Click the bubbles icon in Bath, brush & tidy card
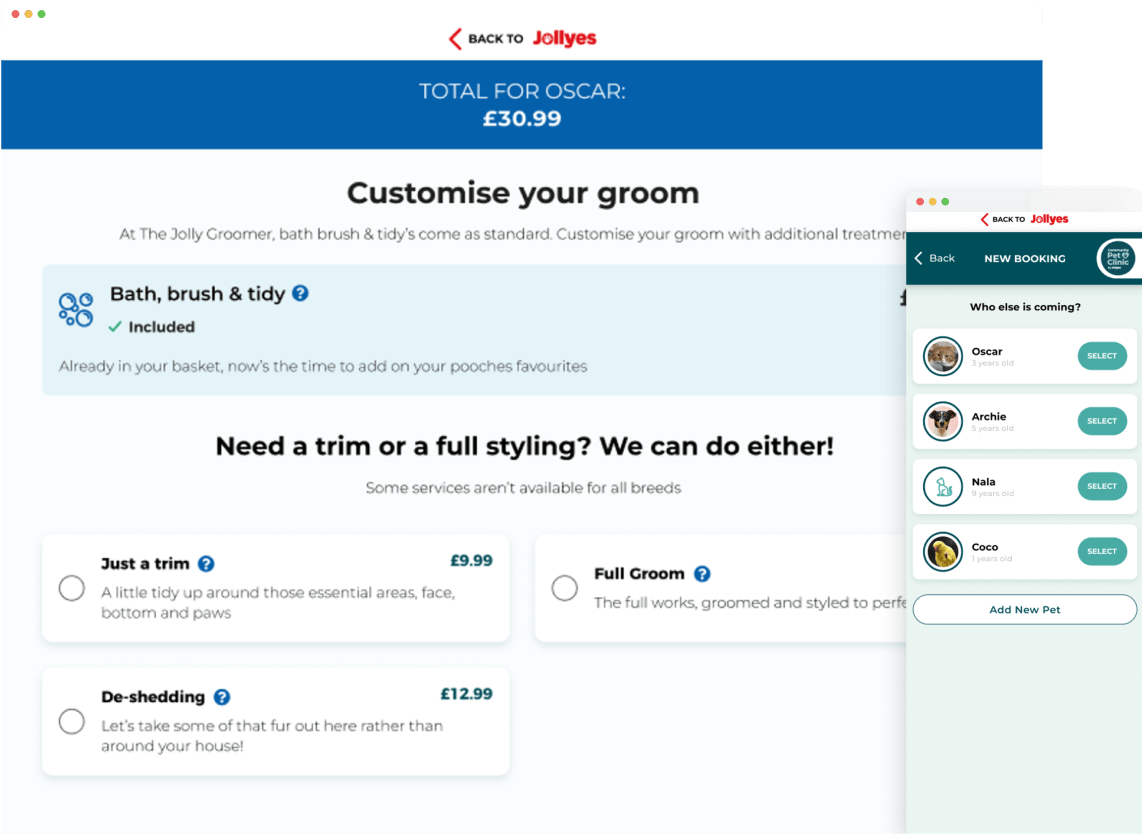The width and height of the screenshot is (1142, 834). click(76, 310)
